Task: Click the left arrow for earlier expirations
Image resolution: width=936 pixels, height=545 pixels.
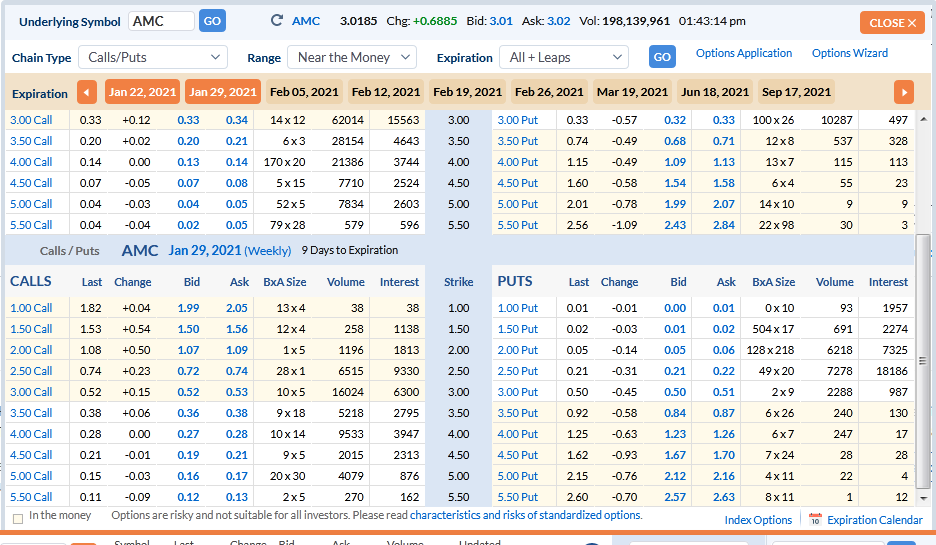Action: [x=87, y=93]
